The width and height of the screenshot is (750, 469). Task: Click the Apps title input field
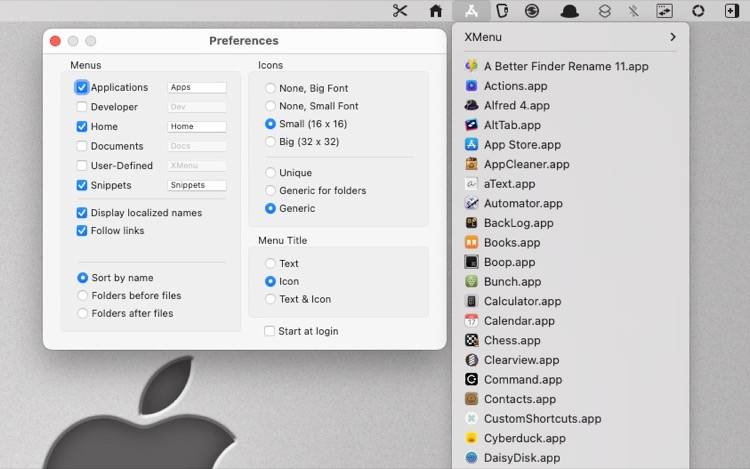197,87
